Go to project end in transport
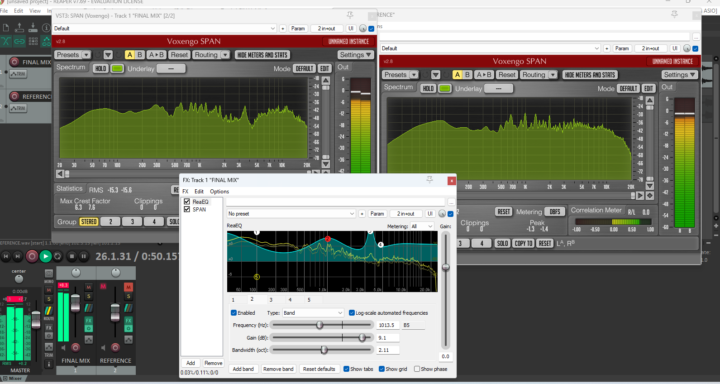Viewport: 720px width, 384px height. [x=17, y=256]
